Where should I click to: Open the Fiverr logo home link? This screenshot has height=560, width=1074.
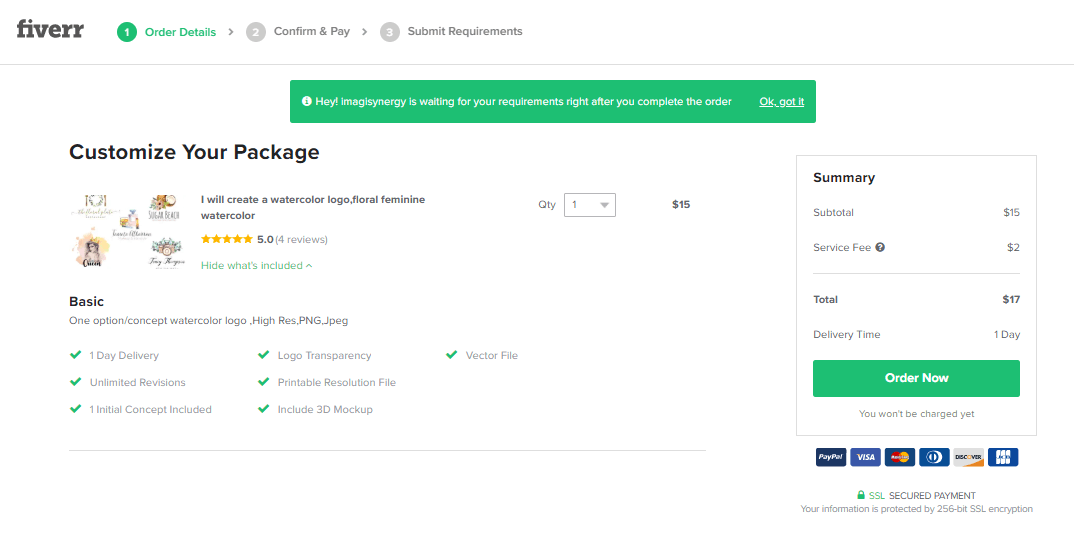point(50,29)
